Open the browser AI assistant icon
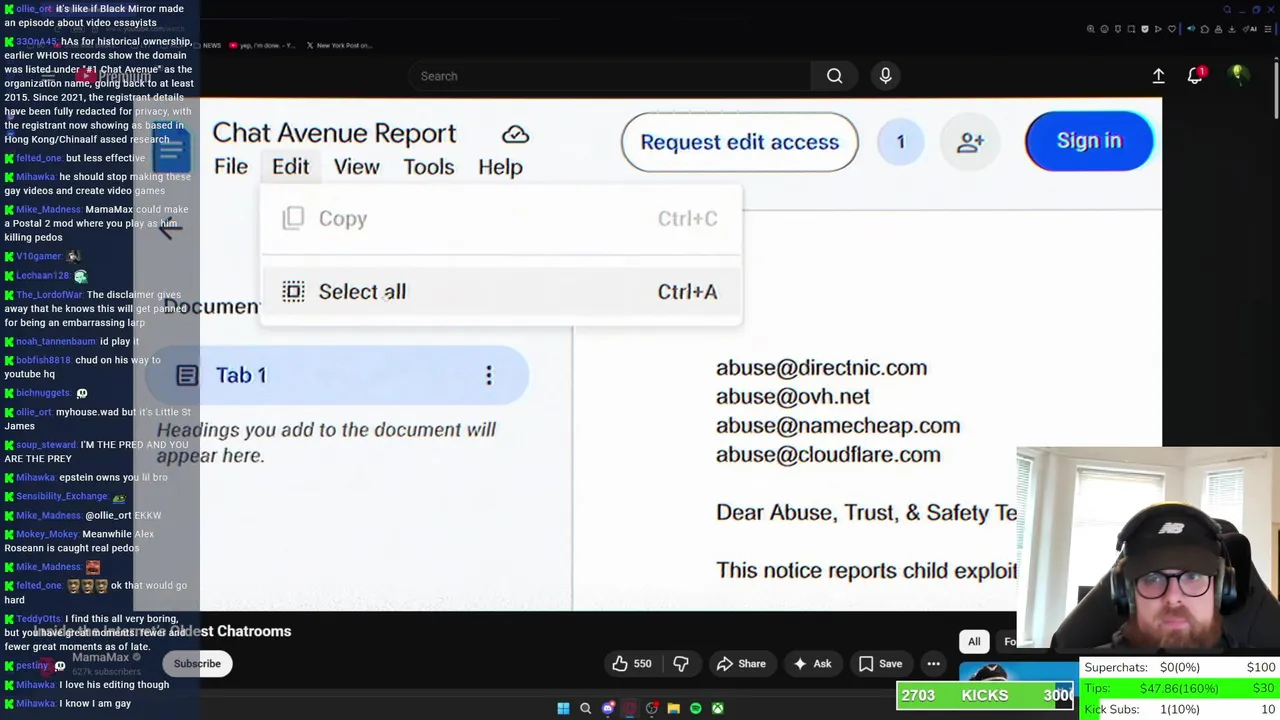Viewport: 1280px width, 720px height. 1249,29
